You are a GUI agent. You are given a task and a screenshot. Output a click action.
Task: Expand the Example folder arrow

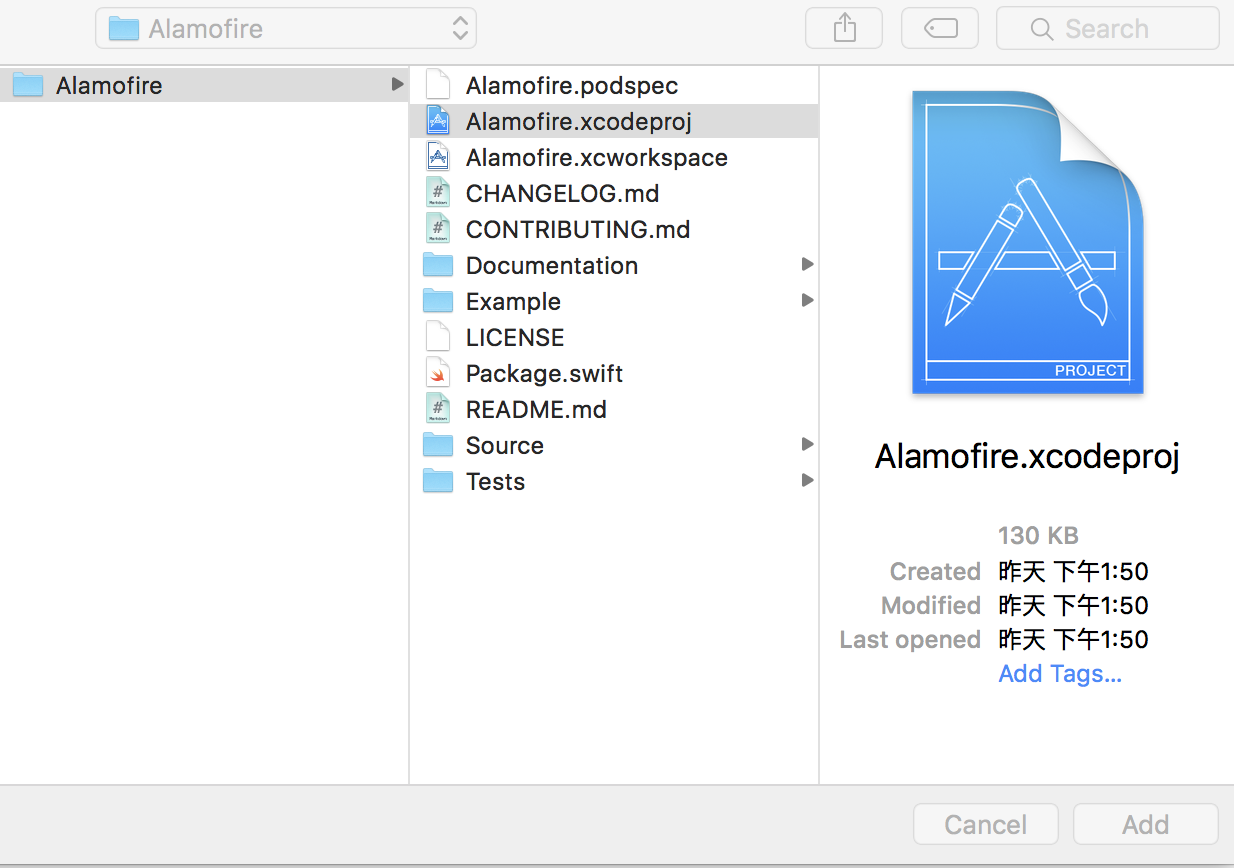tap(807, 301)
